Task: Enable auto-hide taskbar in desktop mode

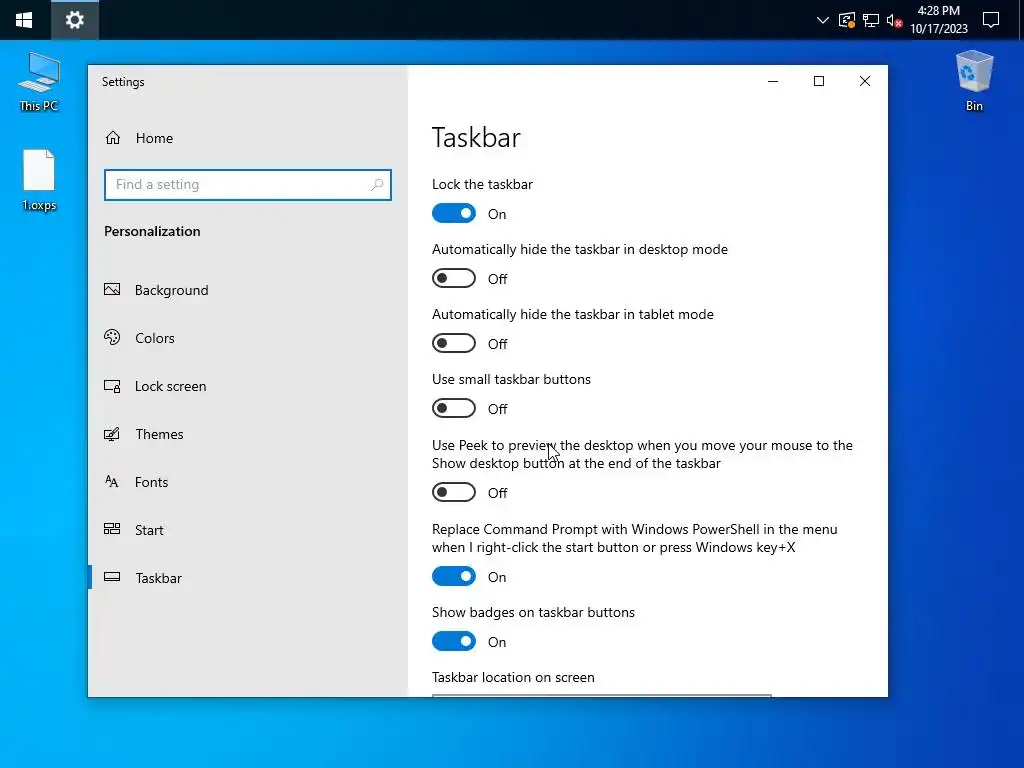Action: 454,278
